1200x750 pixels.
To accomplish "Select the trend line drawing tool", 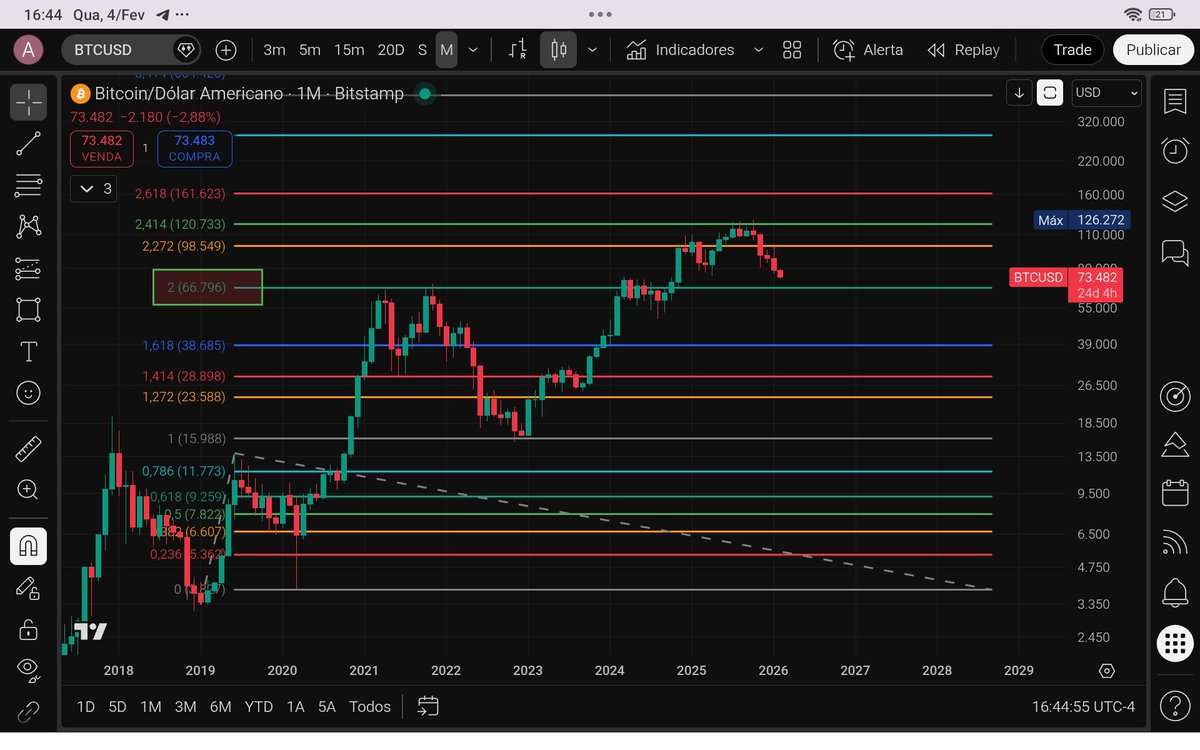I will tap(29, 143).
